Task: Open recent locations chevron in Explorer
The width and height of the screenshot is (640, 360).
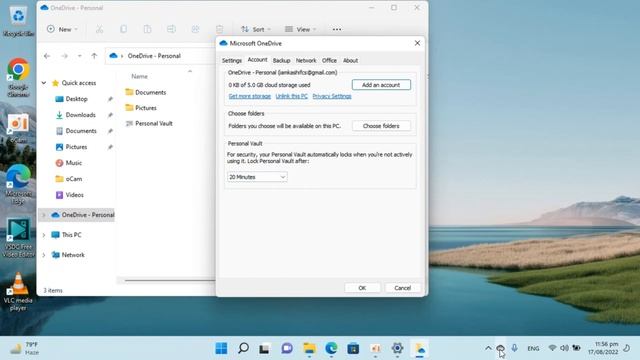Action: [80, 56]
